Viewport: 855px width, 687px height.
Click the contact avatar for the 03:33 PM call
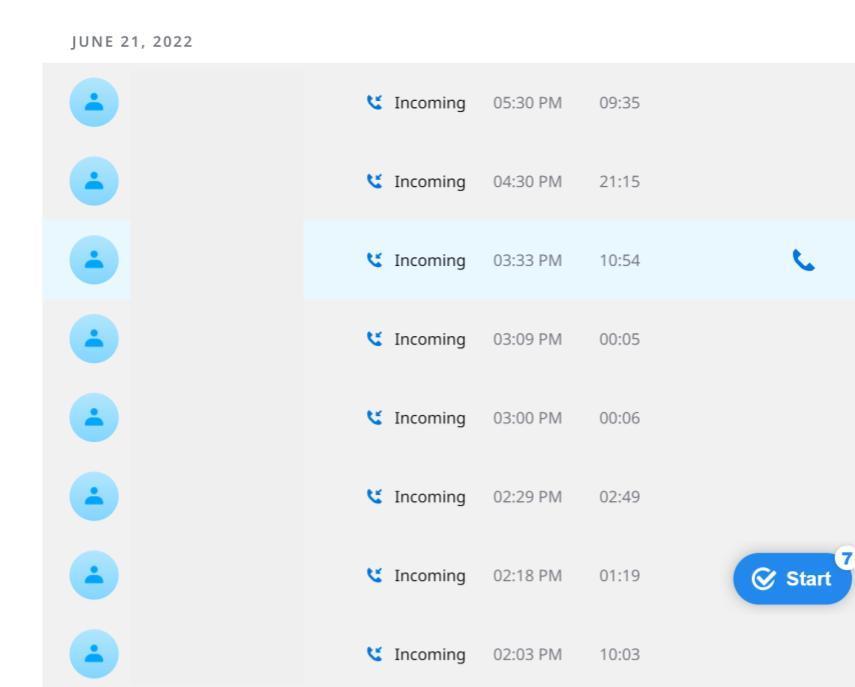93,260
